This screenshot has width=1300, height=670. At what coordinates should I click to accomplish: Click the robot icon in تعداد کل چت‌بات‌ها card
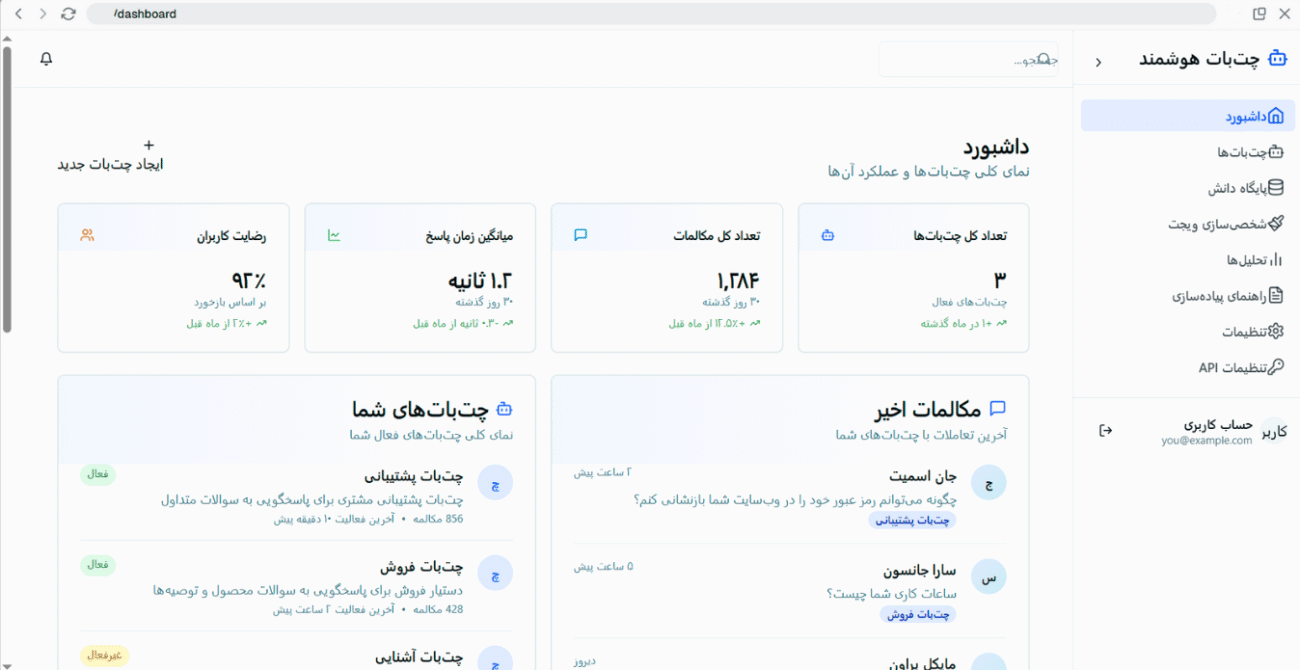[827, 236]
